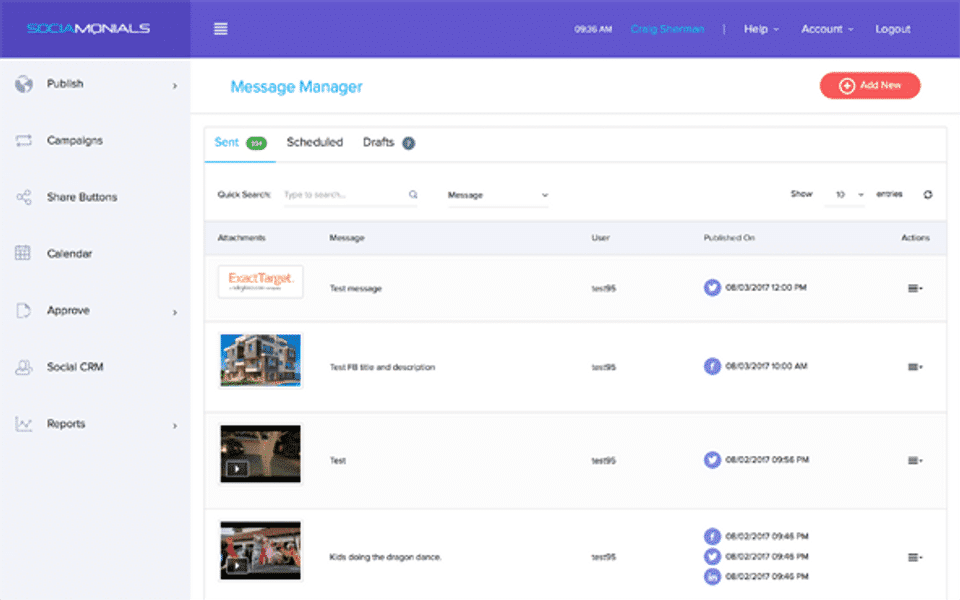Click the 'Test message' text
This screenshot has width=960, height=600.
pos(356,288)
